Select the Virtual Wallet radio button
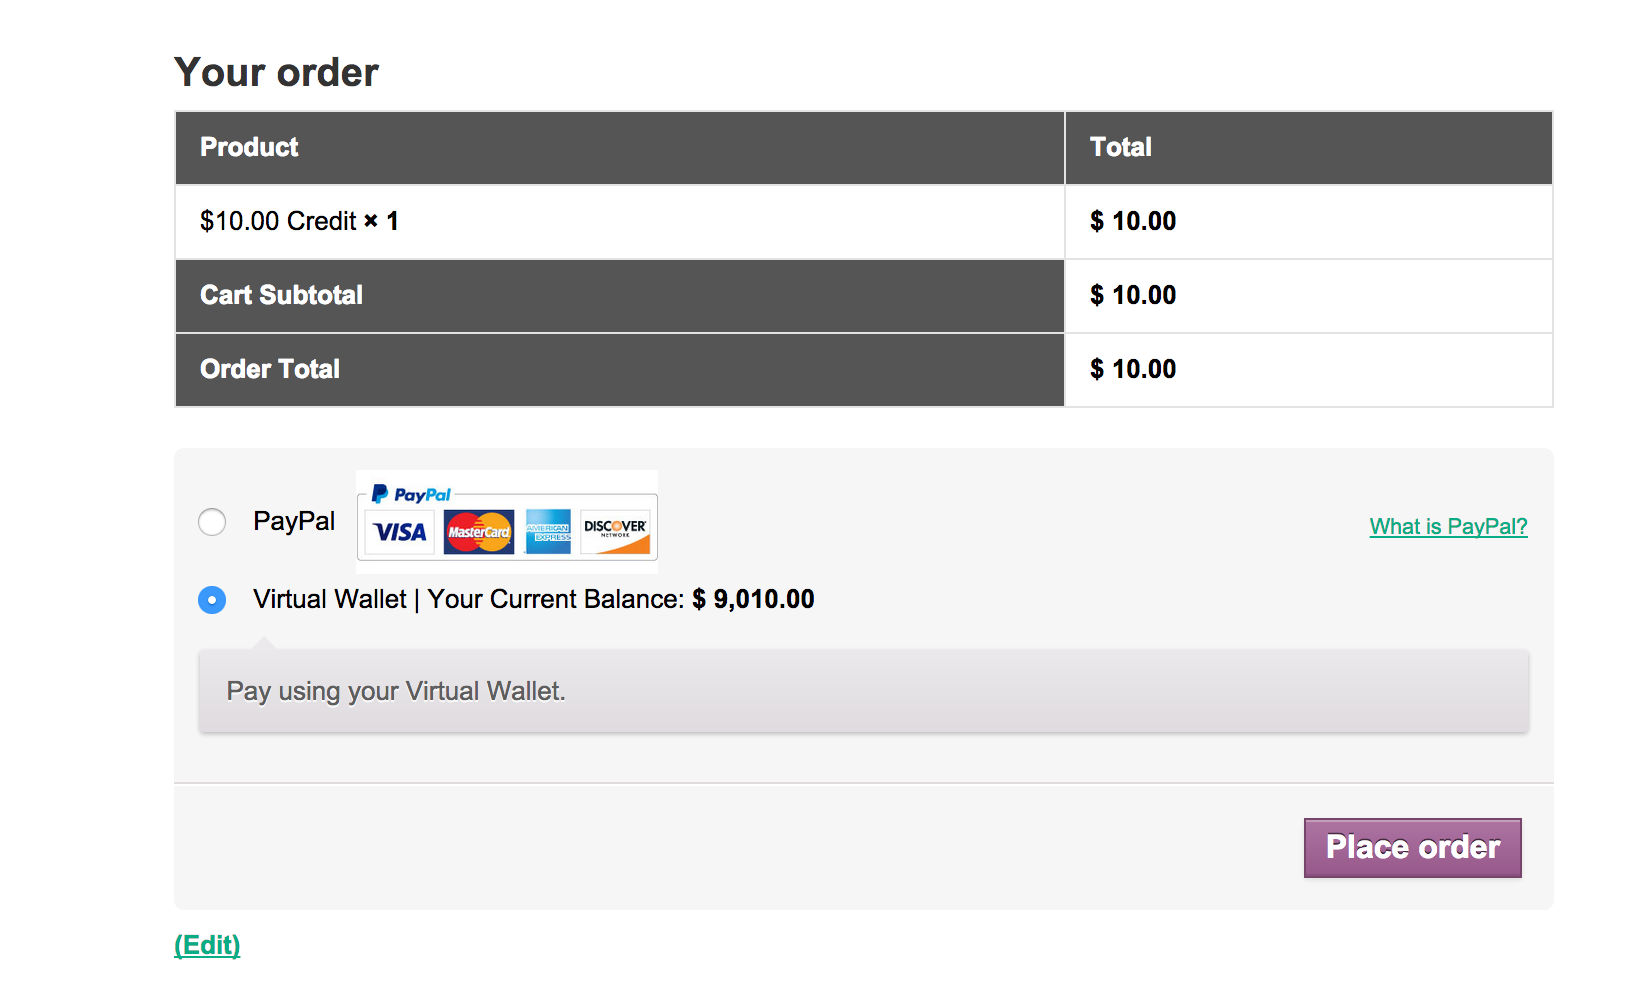The height and width of the screenshot is (998, 1626). pyautogui.click(x=212, y=600)
